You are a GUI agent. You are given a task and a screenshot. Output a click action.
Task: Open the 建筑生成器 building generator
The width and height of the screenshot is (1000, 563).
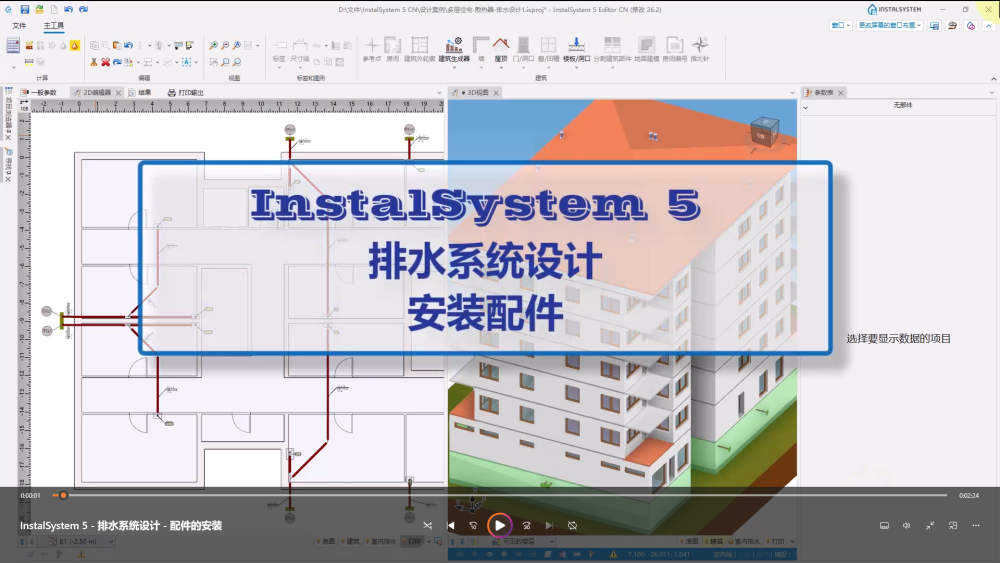click(454, 50)
